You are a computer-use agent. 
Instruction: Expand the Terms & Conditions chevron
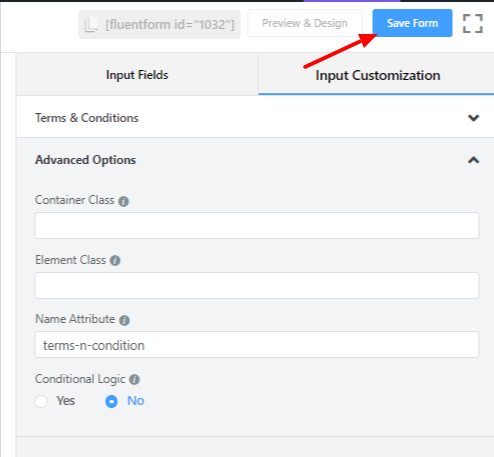point(473,118)
